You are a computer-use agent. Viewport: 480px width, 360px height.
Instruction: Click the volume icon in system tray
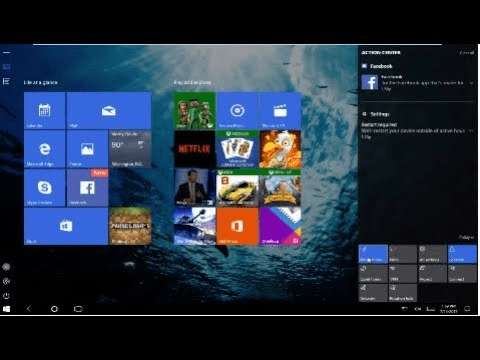[x=417, y=309]
